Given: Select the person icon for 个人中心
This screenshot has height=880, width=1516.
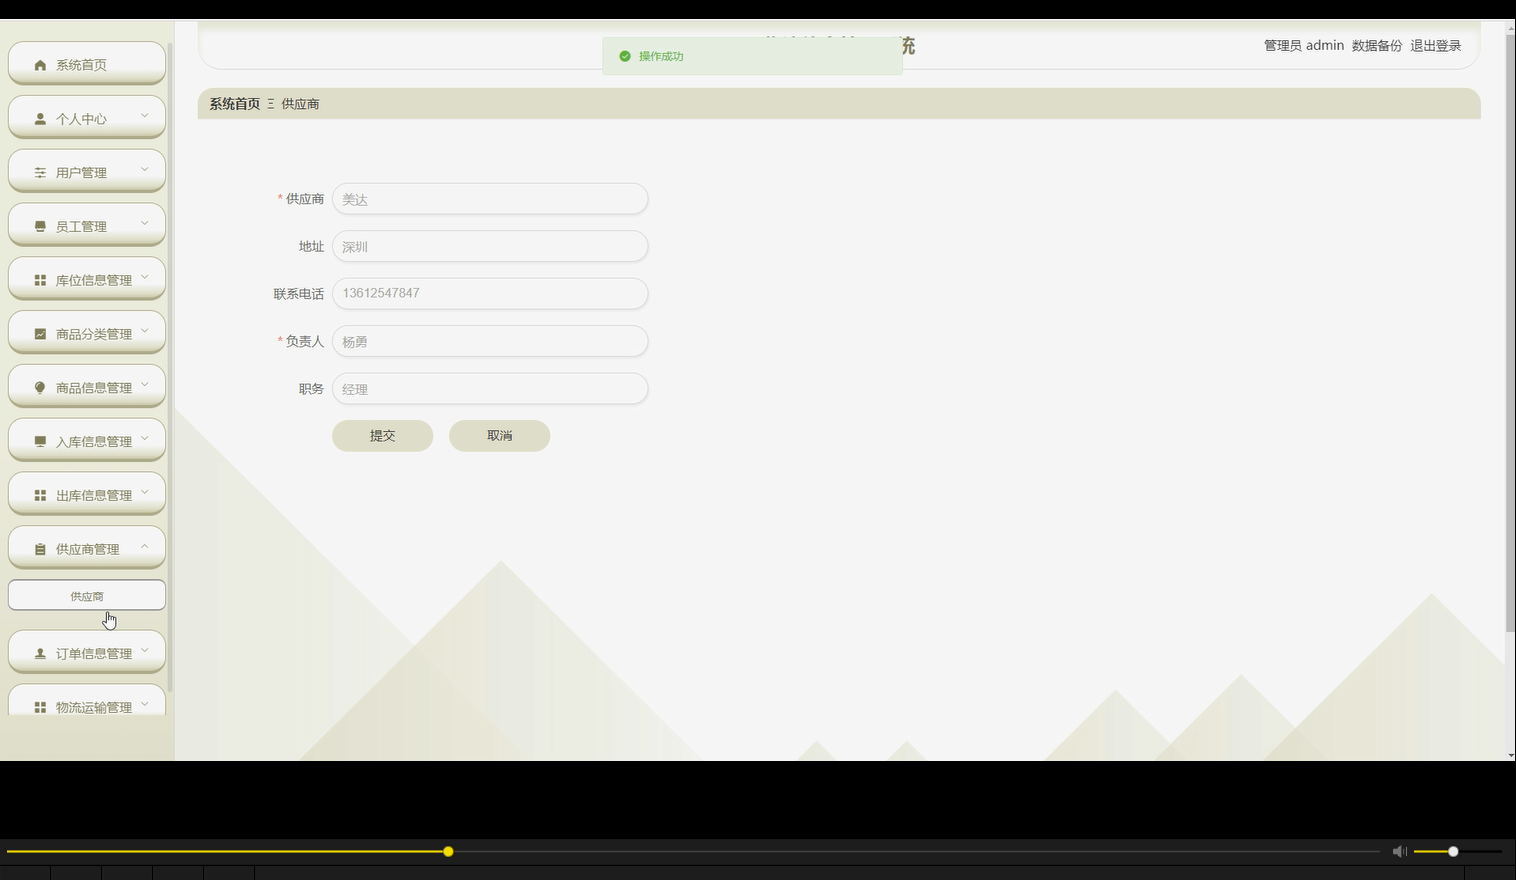Looking at the screenshot, I should click(x=39, y=117).
